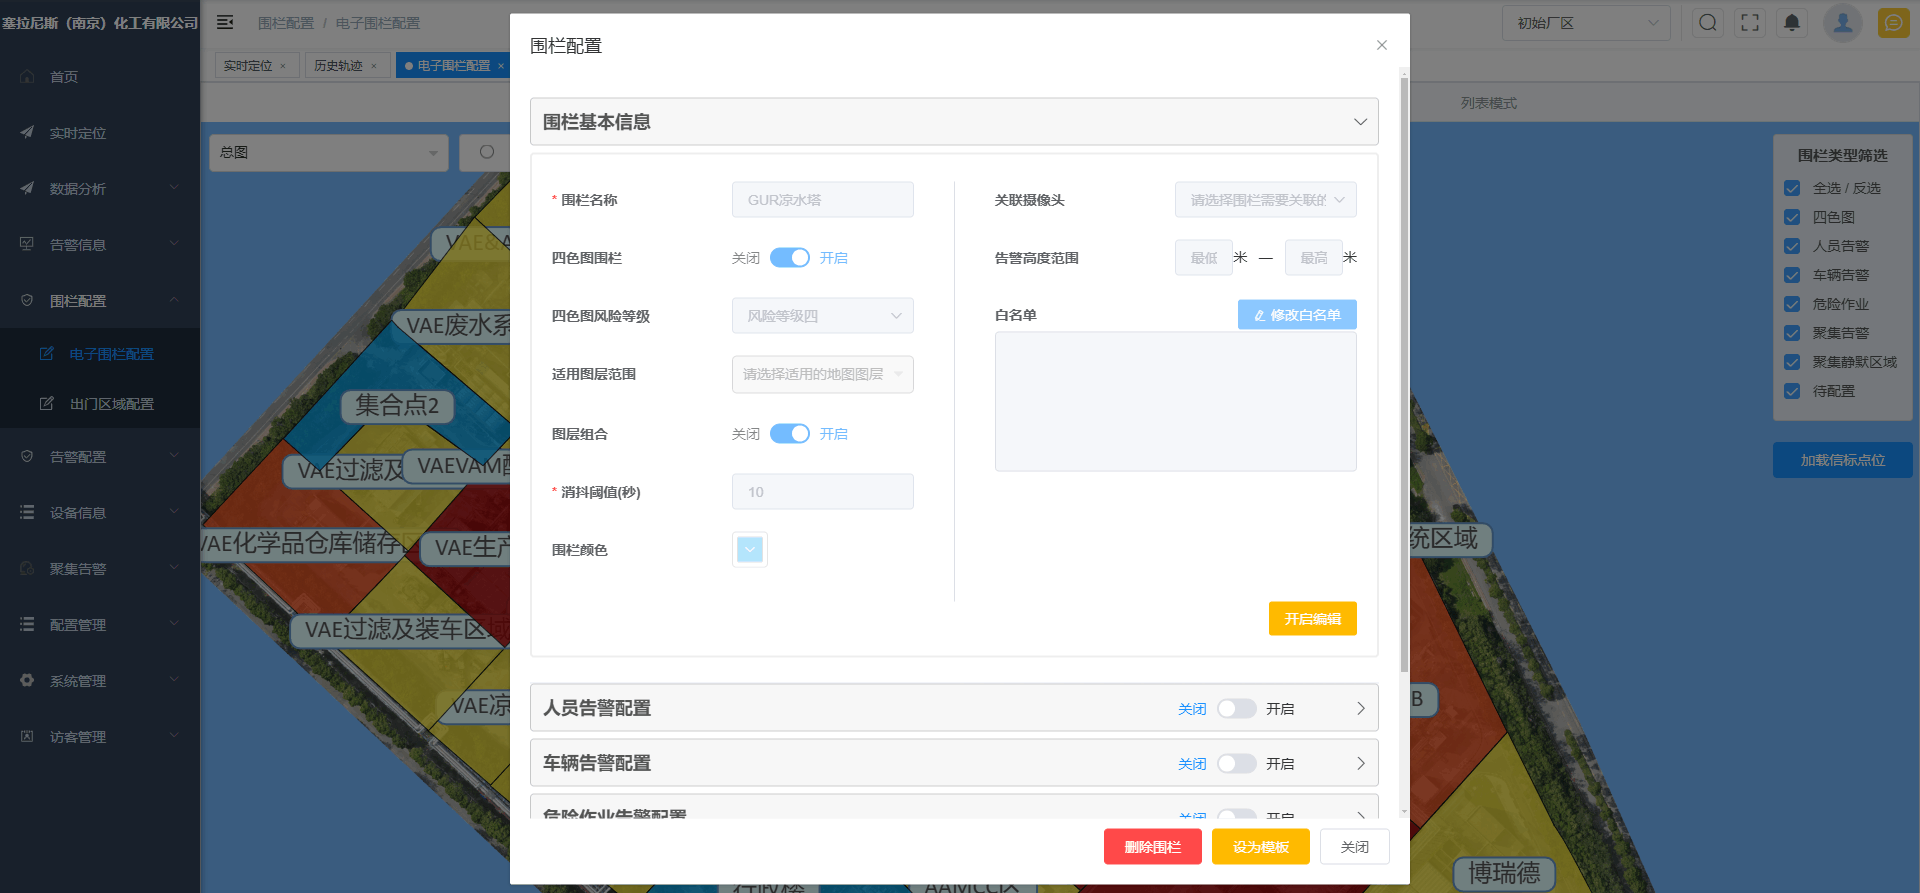Click the 系统管理 gear icon
Viewport: 1920px width, 893px height.
(27, 680)
